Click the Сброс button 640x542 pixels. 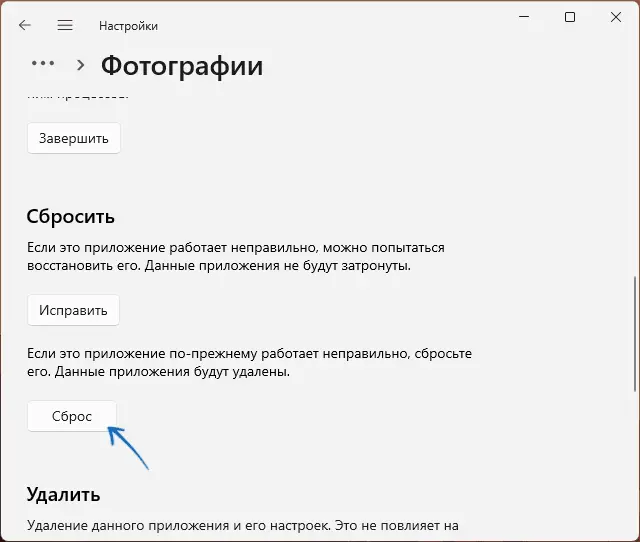click(72, 416)
